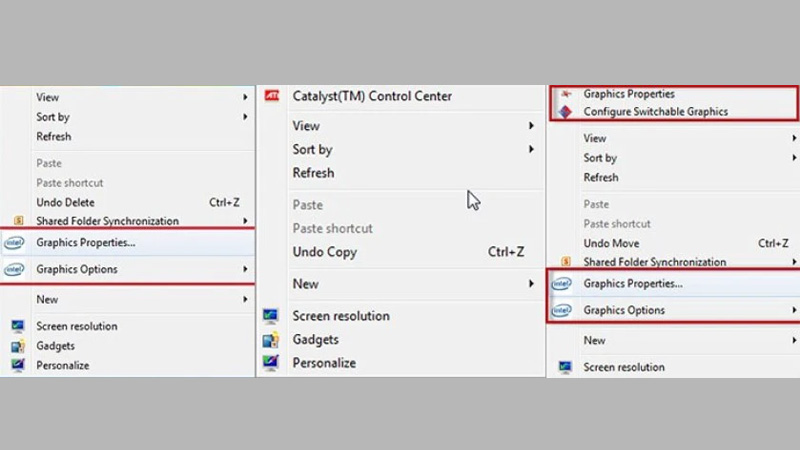Select the Undo Delete menu entry

[x=65, y=202]
